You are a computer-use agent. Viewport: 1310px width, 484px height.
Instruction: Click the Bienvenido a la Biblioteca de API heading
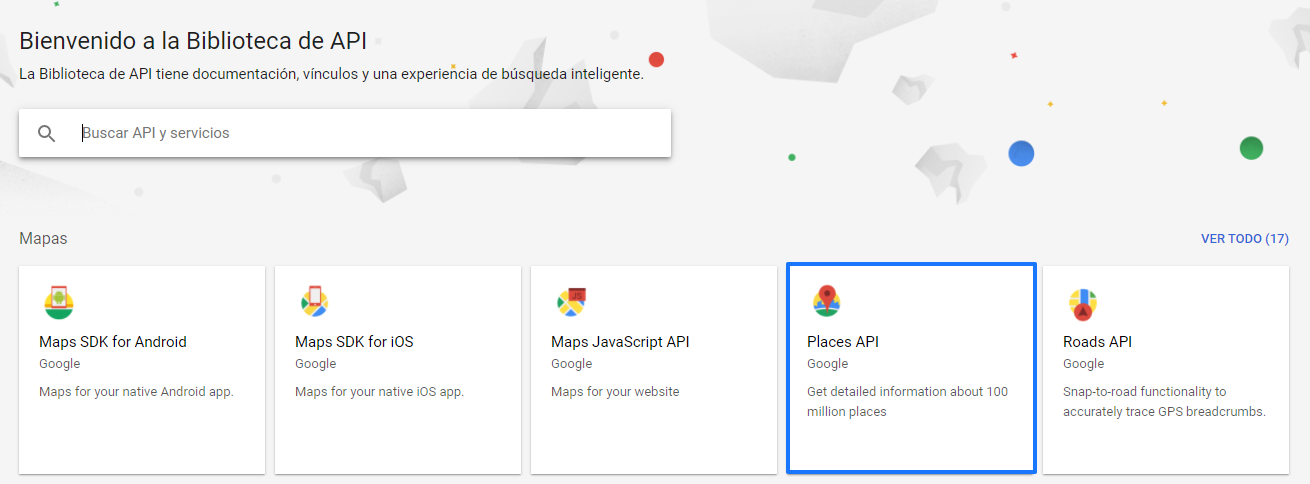coord(193,41)
